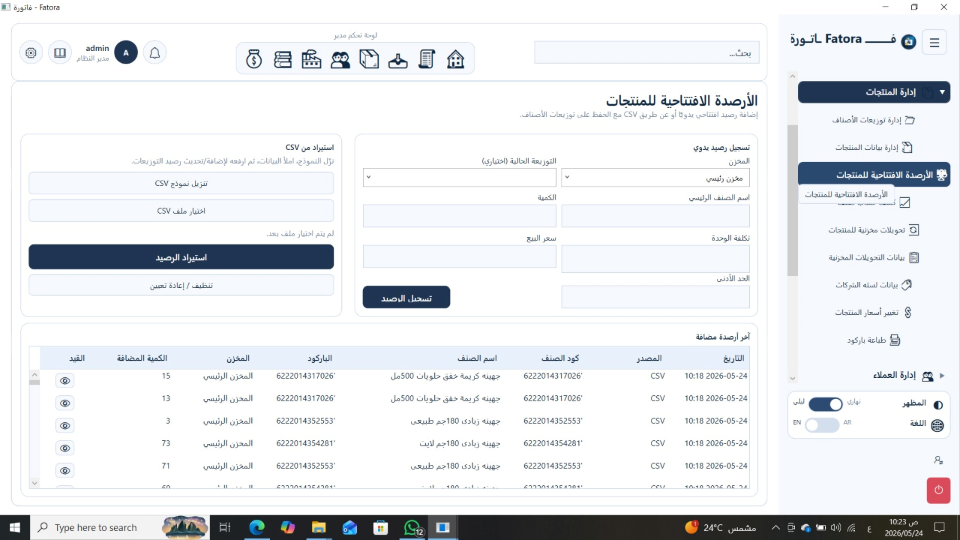Focus the سعر البيع input field

459,257
